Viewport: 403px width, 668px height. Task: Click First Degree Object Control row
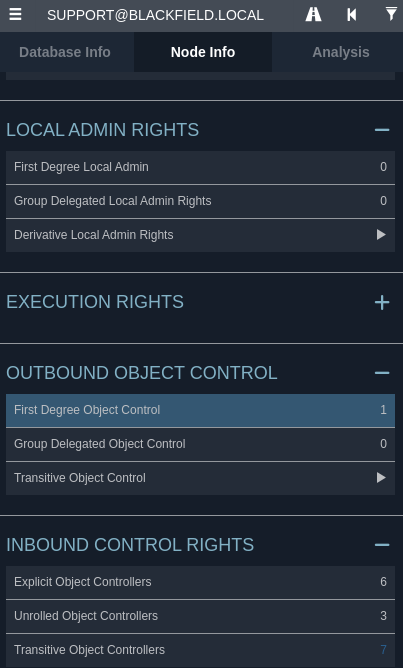(200, 410)
